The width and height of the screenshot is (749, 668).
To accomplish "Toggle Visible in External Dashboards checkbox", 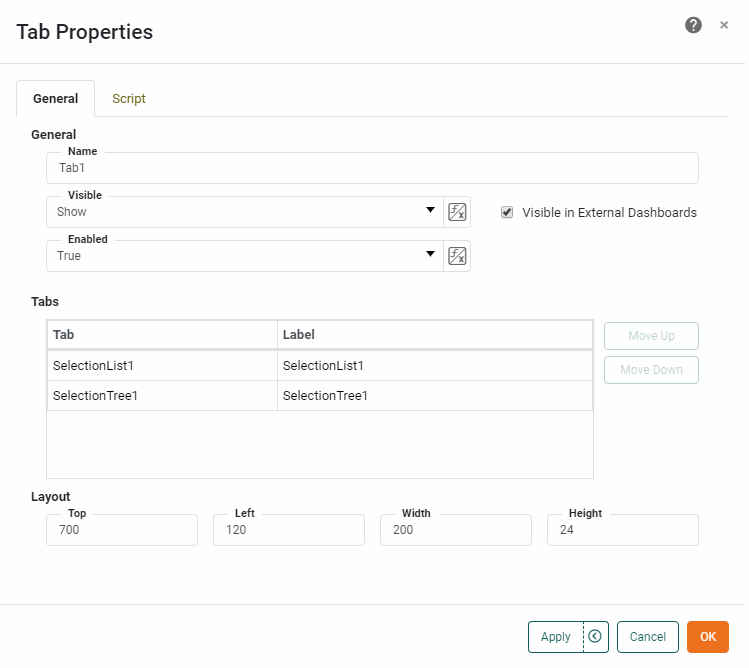I will click(x=507, y=212).
